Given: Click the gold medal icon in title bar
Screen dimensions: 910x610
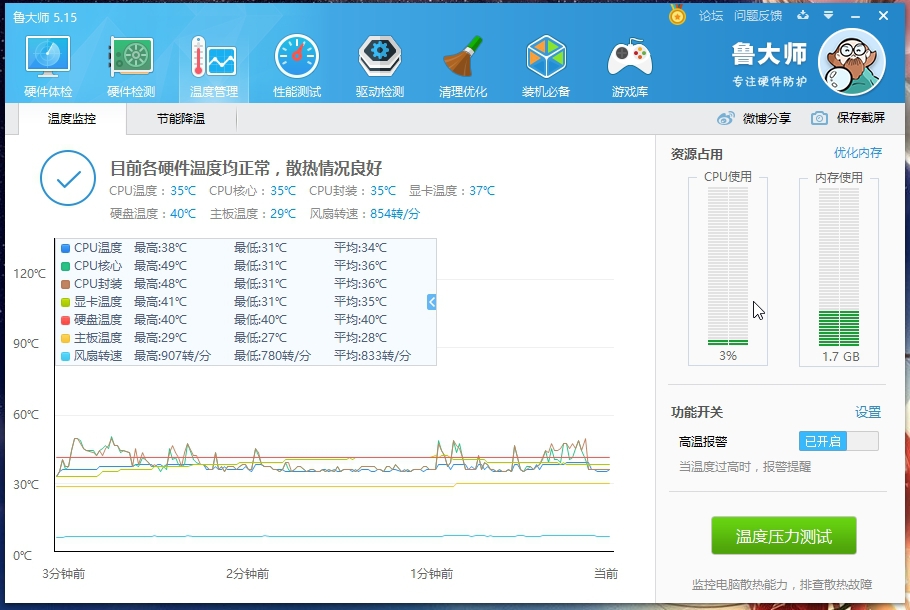Looking at the screenshot, I should pos(677,15).
